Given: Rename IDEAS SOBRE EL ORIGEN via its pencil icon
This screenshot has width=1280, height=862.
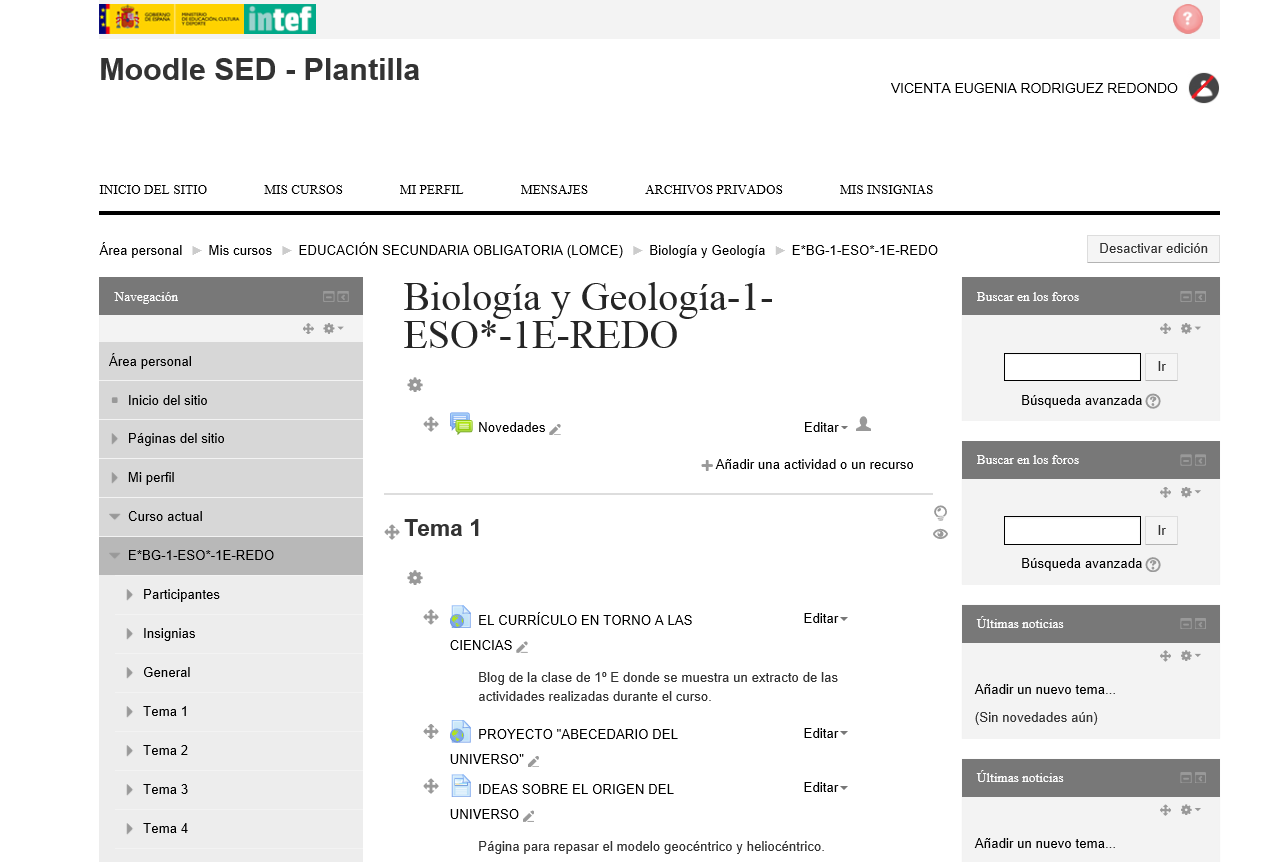Looking at the screenshot, I should (x=530, y=818).
